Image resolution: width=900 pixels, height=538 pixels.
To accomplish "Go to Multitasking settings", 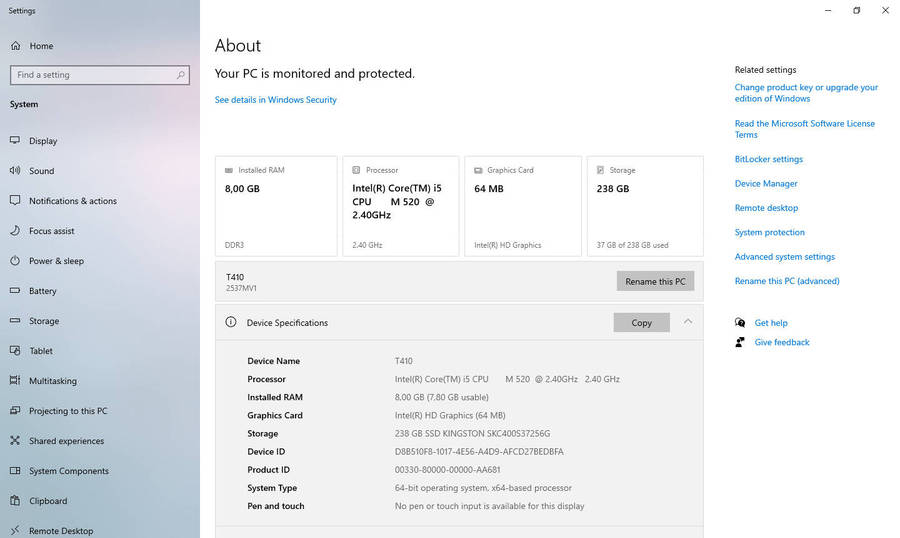I will coord(52,381).
